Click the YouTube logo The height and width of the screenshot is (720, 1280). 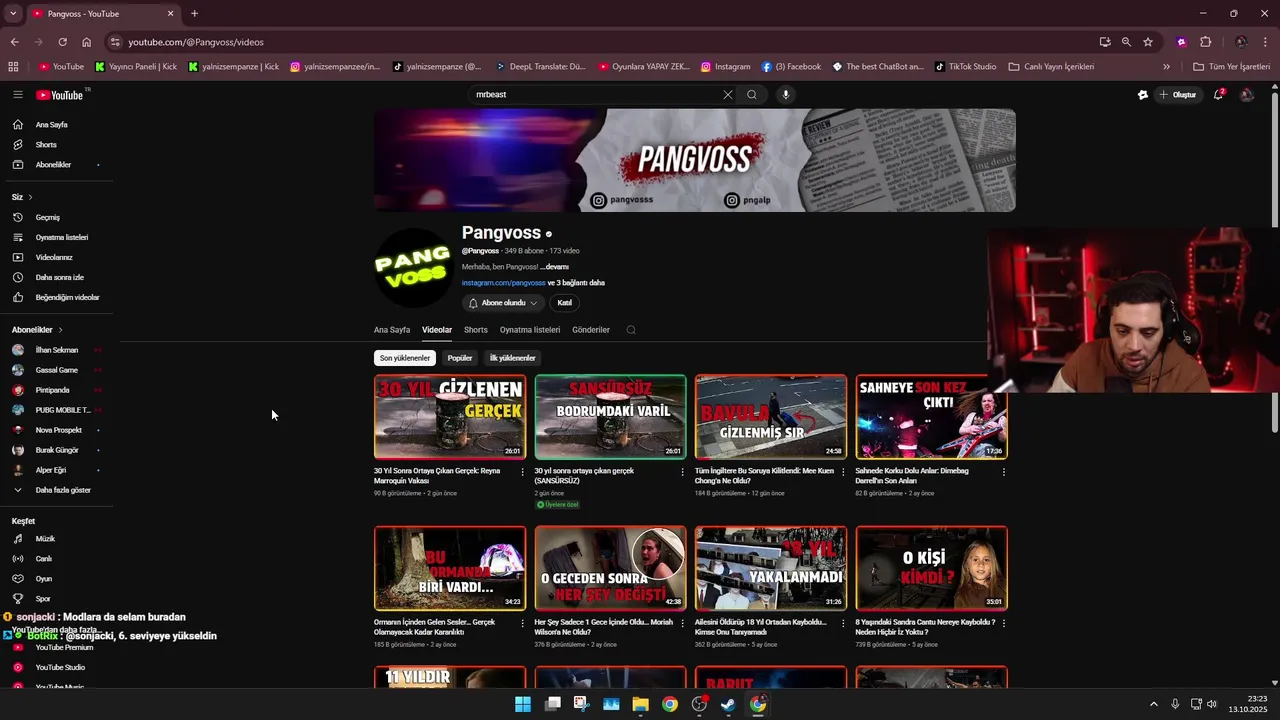60,95
